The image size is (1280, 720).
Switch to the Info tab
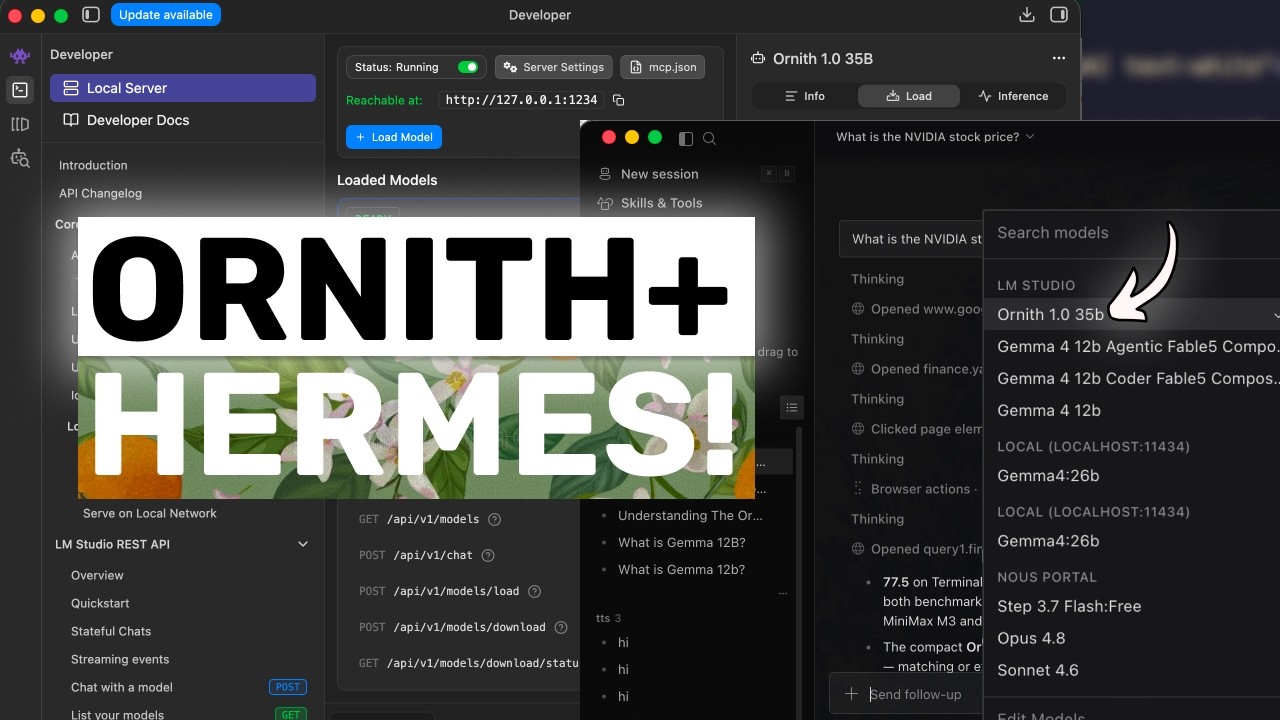(804, 96)
